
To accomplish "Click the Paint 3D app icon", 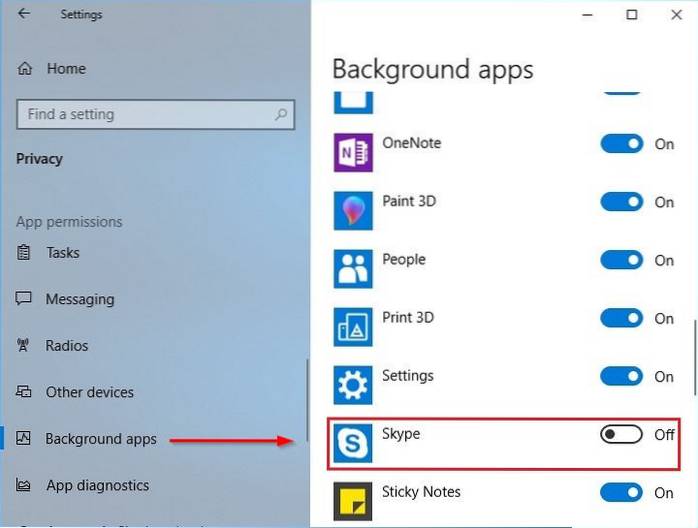I will (353, 211).
